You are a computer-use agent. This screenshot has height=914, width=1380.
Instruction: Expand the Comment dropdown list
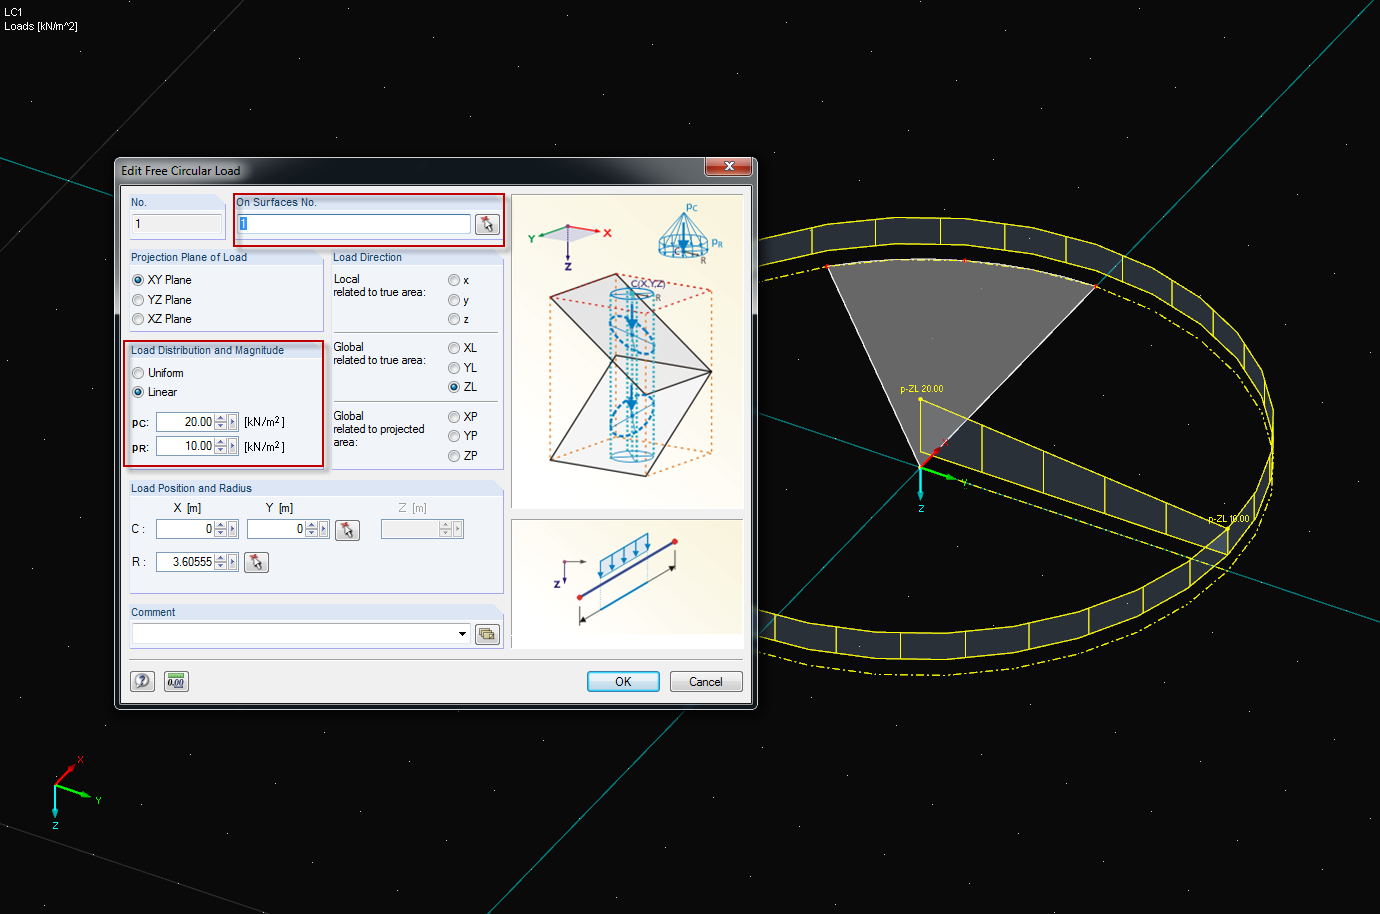pyautogui.click(x=462, y=634)
